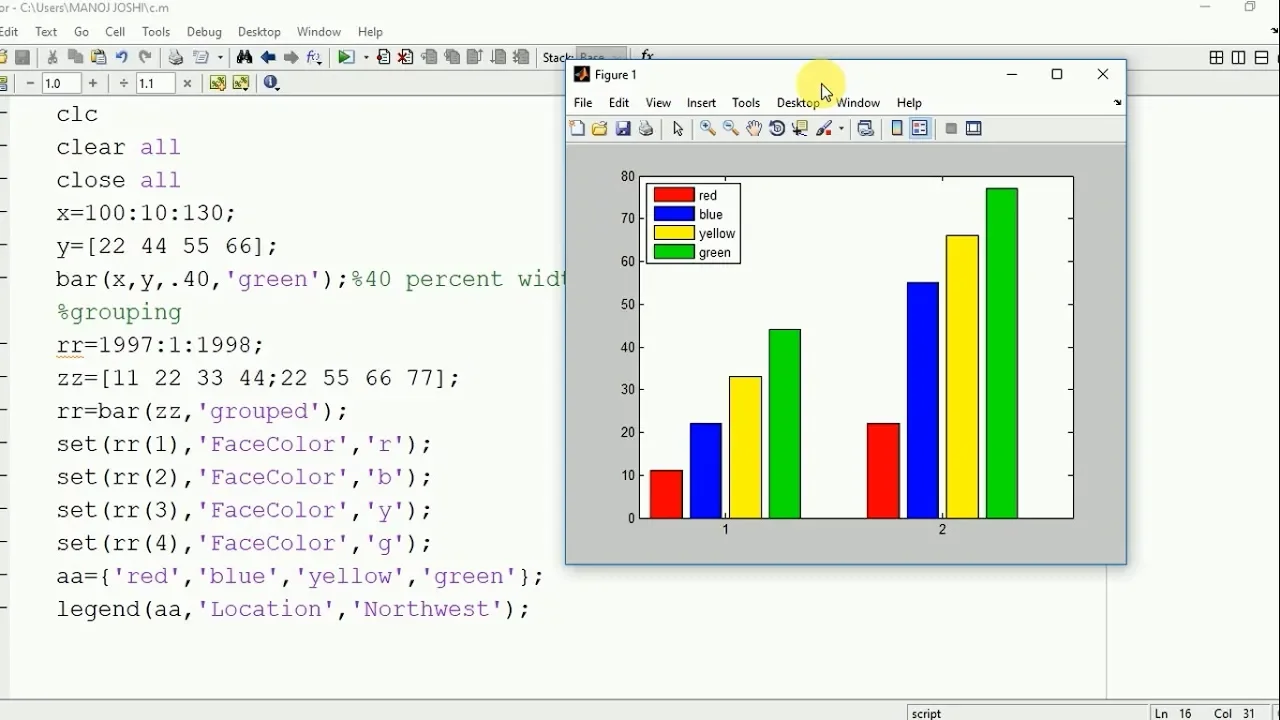Toggle the Pan hand tool in Figure 1
The width and height of the screenshot is (1280, 720).
754,128
